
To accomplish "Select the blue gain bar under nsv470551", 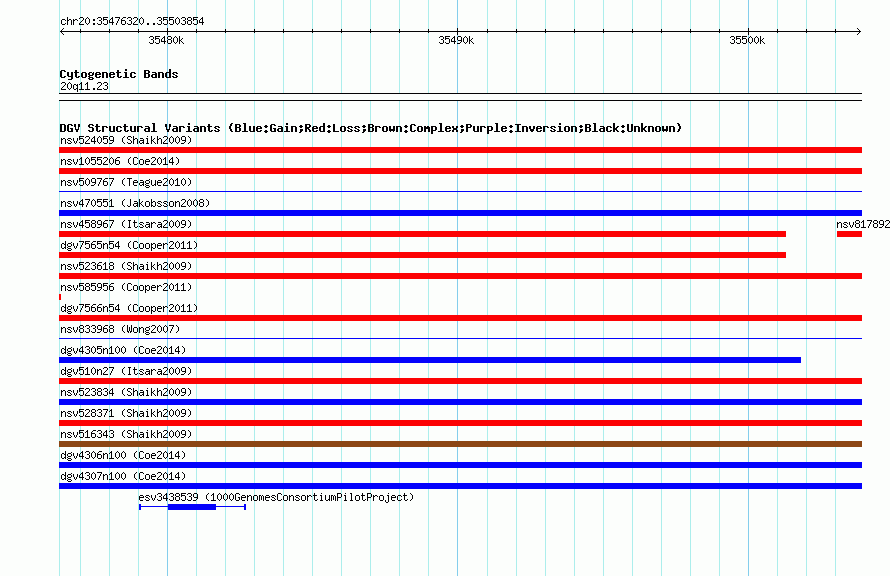I will (460, 213).
